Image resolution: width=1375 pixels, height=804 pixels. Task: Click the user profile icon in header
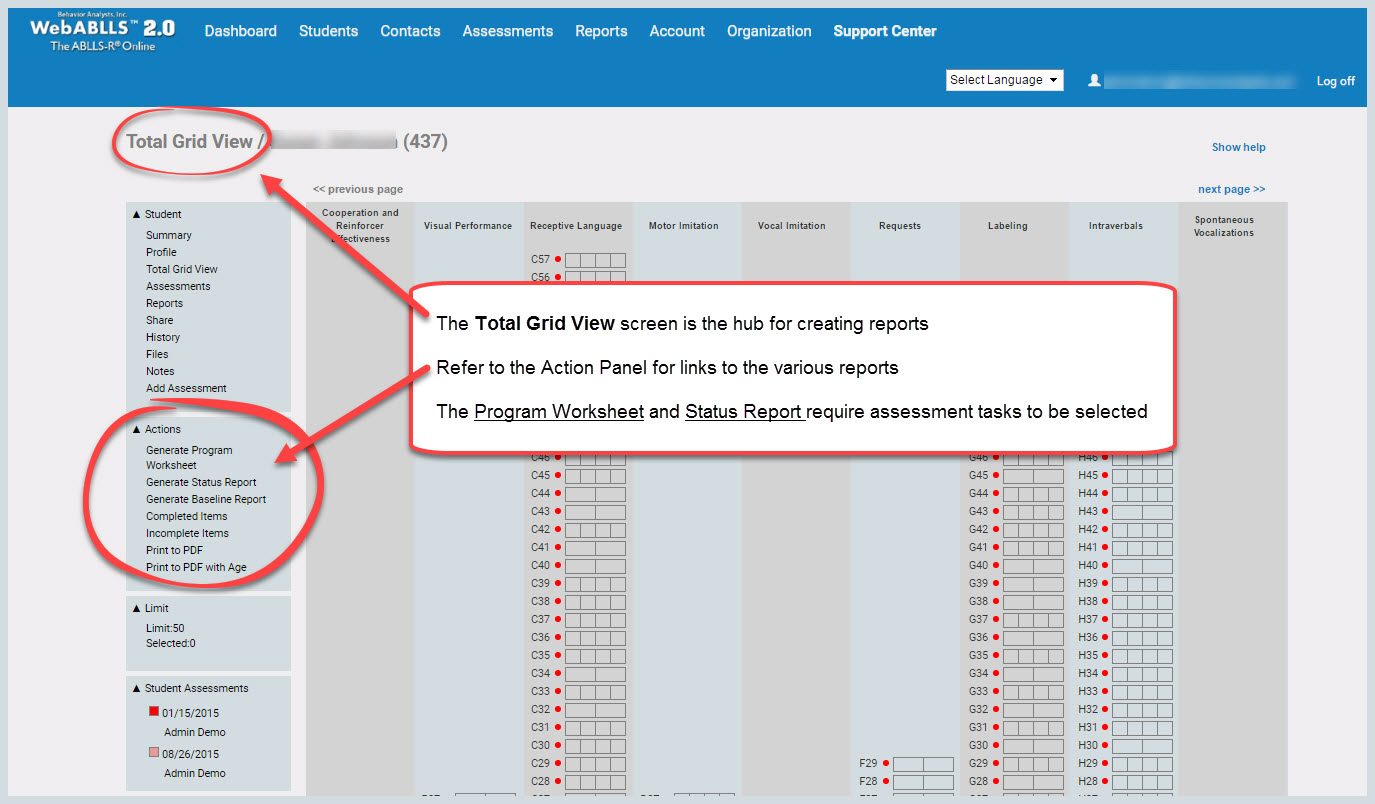tap(1094, 80)
